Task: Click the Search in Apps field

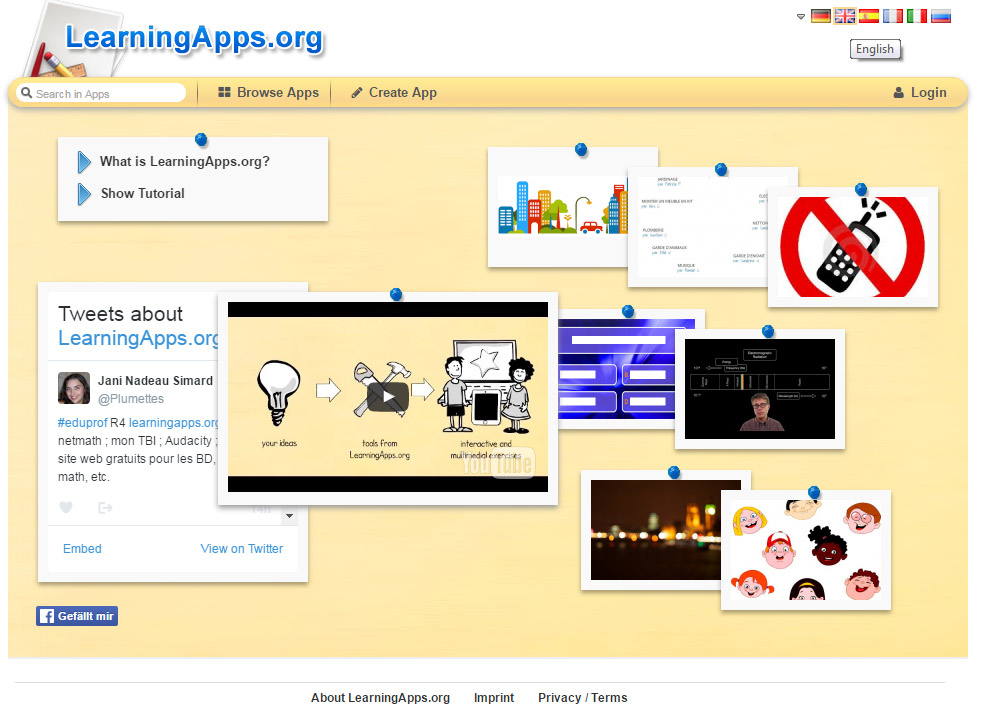Action: [x=101, y=93]
